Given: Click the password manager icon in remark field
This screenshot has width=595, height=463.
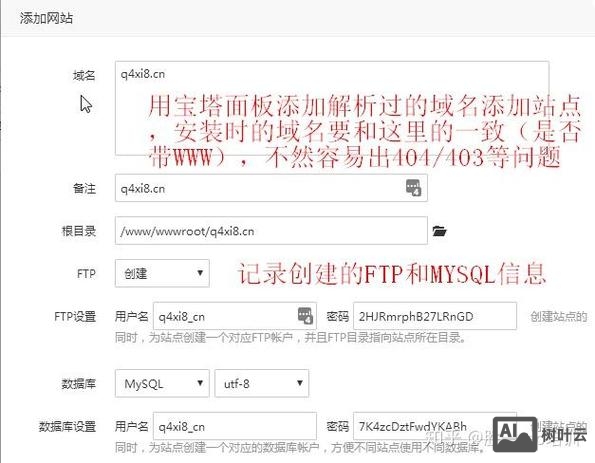Looking at the screenshot, I should 413,187.
